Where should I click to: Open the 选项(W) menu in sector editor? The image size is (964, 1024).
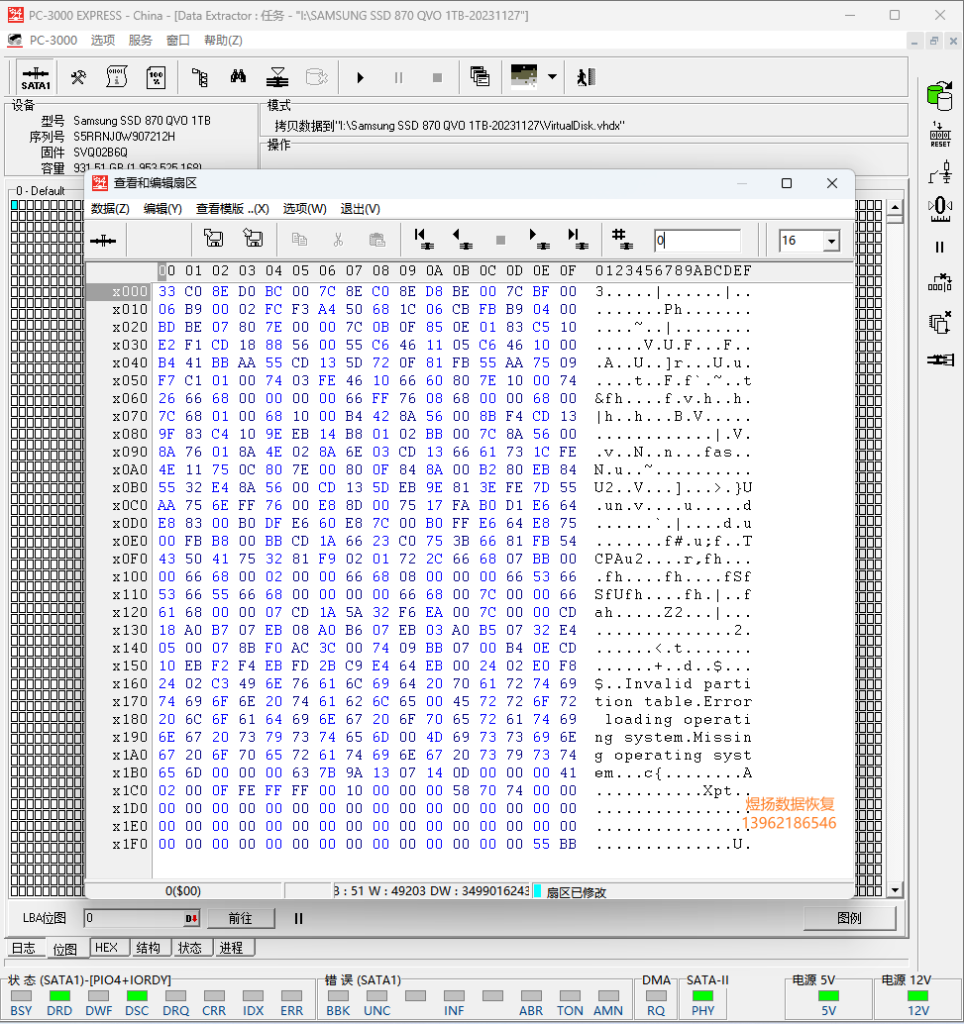tap(304, 209)
